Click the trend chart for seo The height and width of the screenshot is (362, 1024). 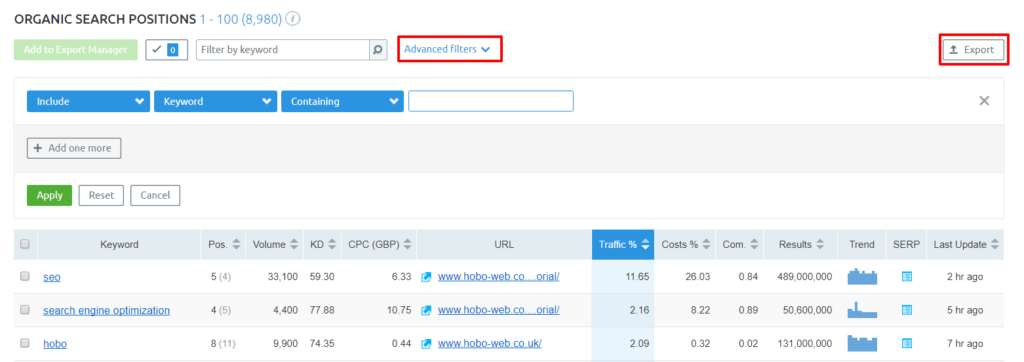click(862, 277)
